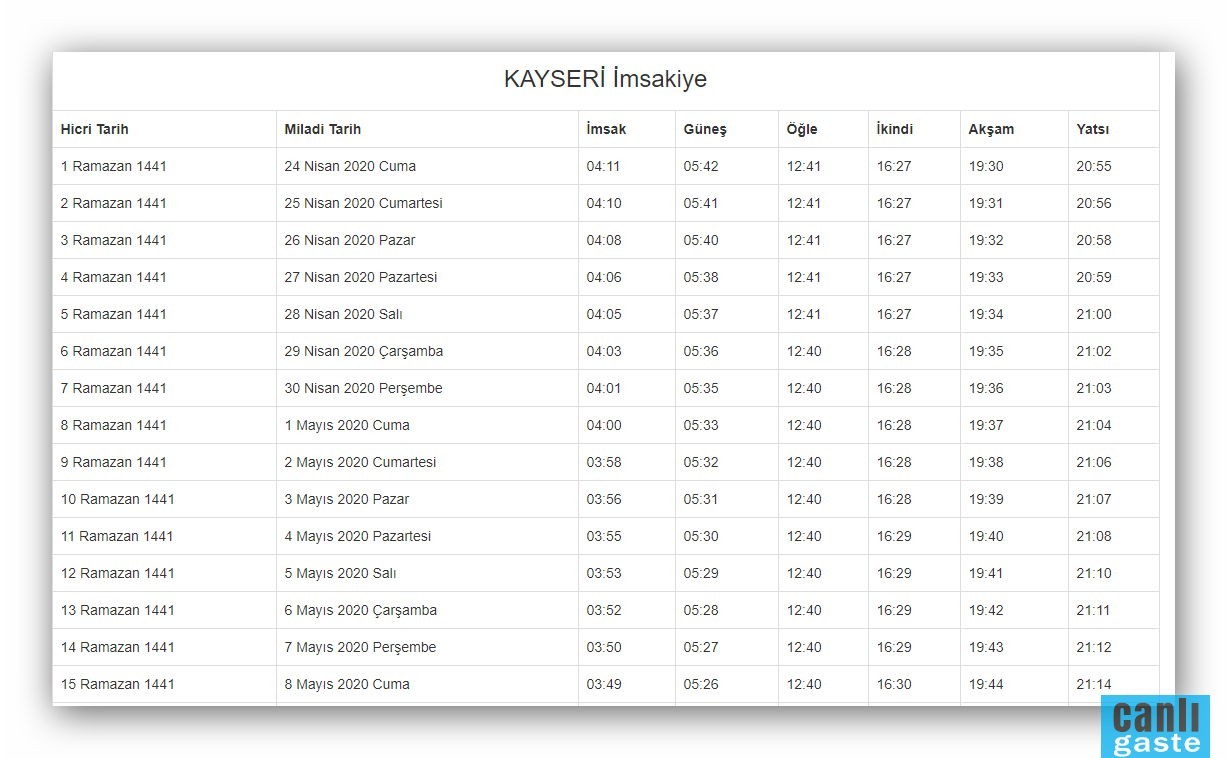Select the '11 Ramazan 1441' cell
1227x758 pixels.
(x=117, y=536)
